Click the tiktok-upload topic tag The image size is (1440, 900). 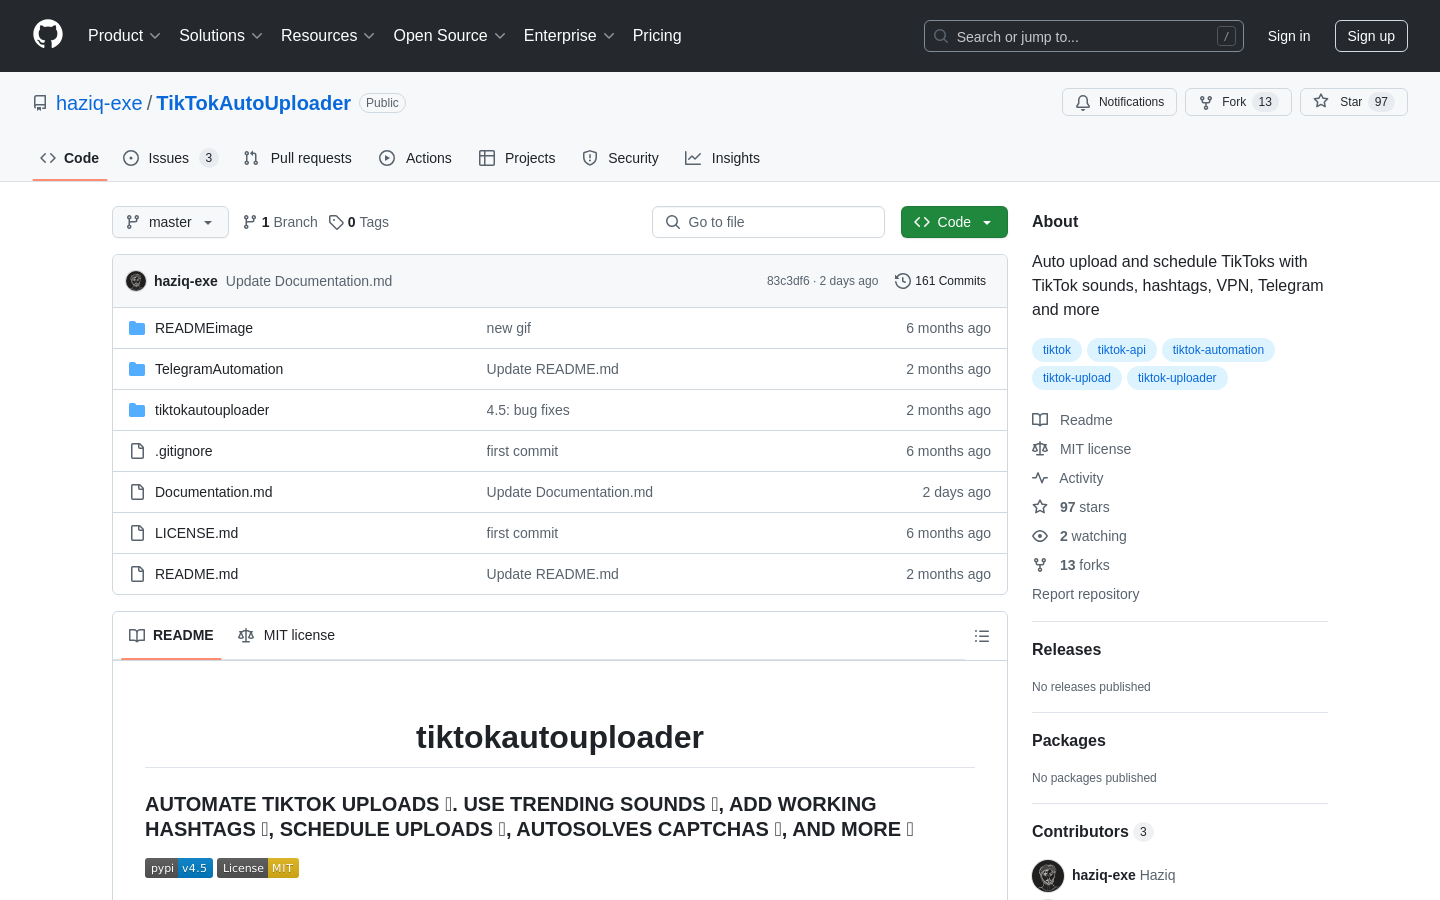pos(1077,378)
